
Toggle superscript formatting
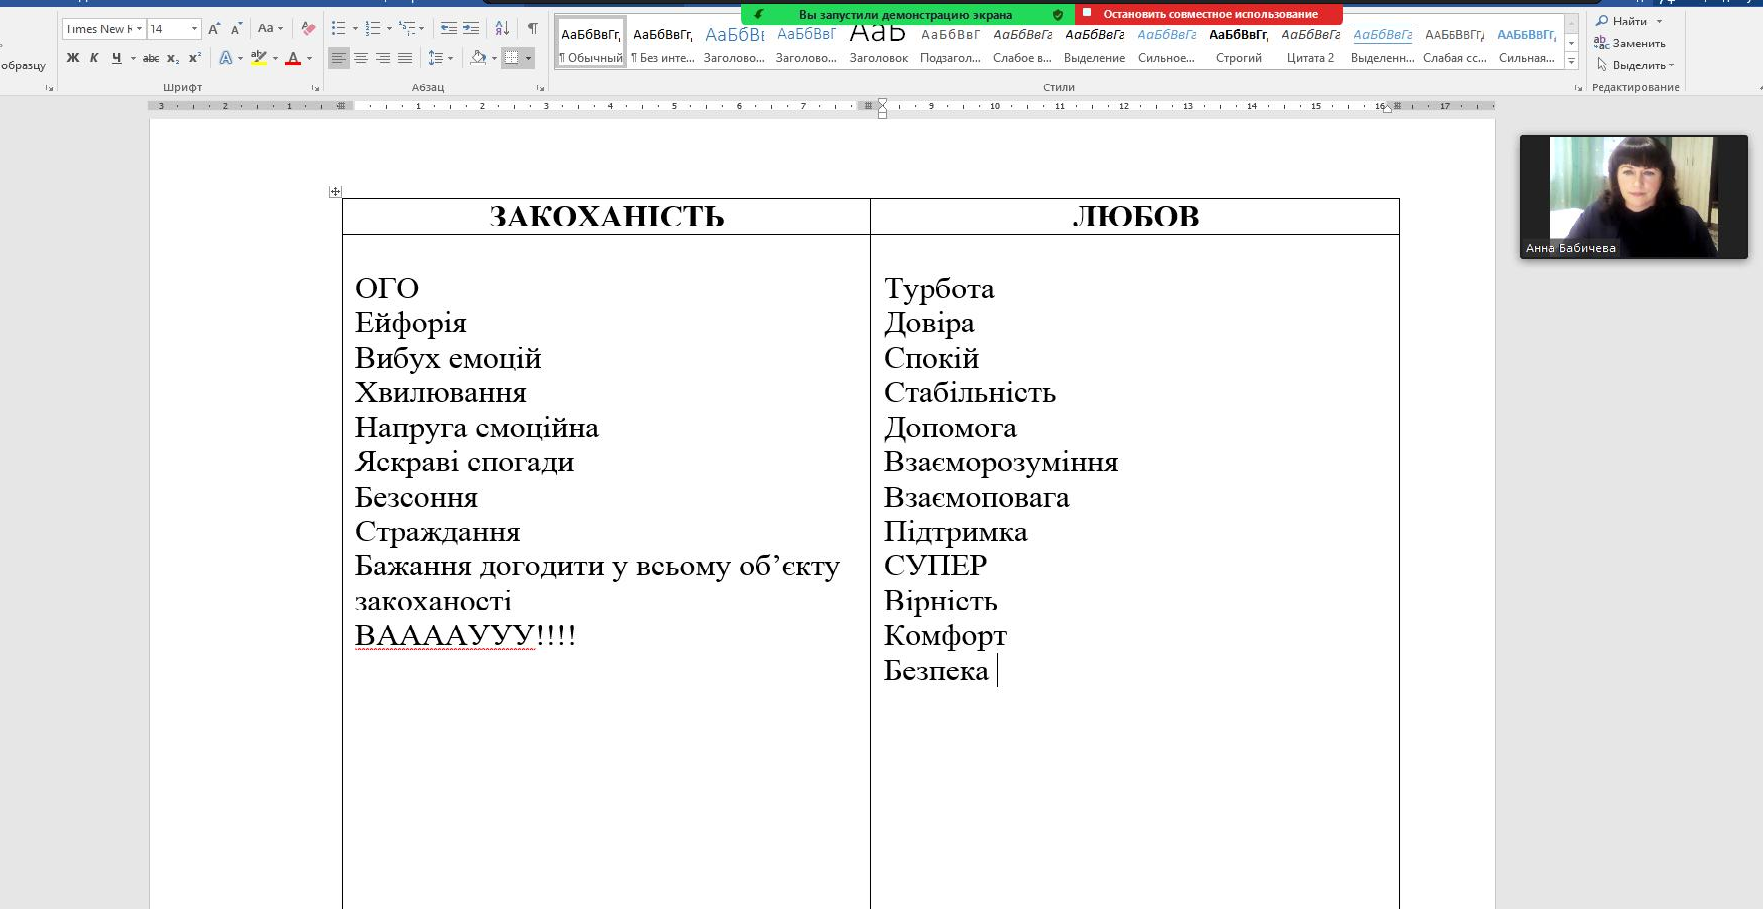point(195,58)
